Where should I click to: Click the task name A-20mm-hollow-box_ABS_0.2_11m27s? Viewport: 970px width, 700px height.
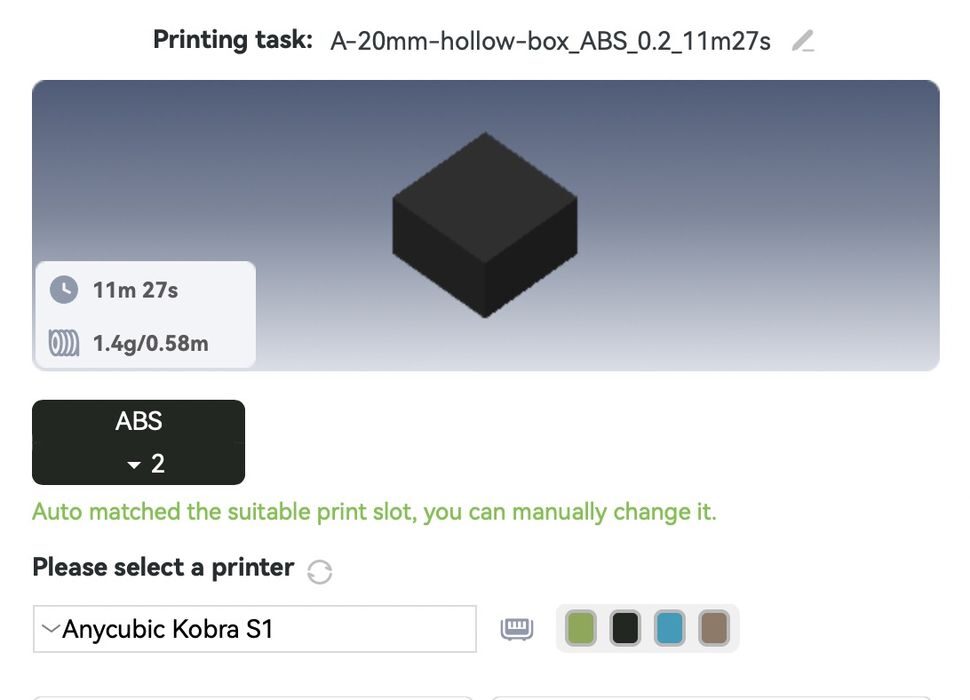pos(550,41)
